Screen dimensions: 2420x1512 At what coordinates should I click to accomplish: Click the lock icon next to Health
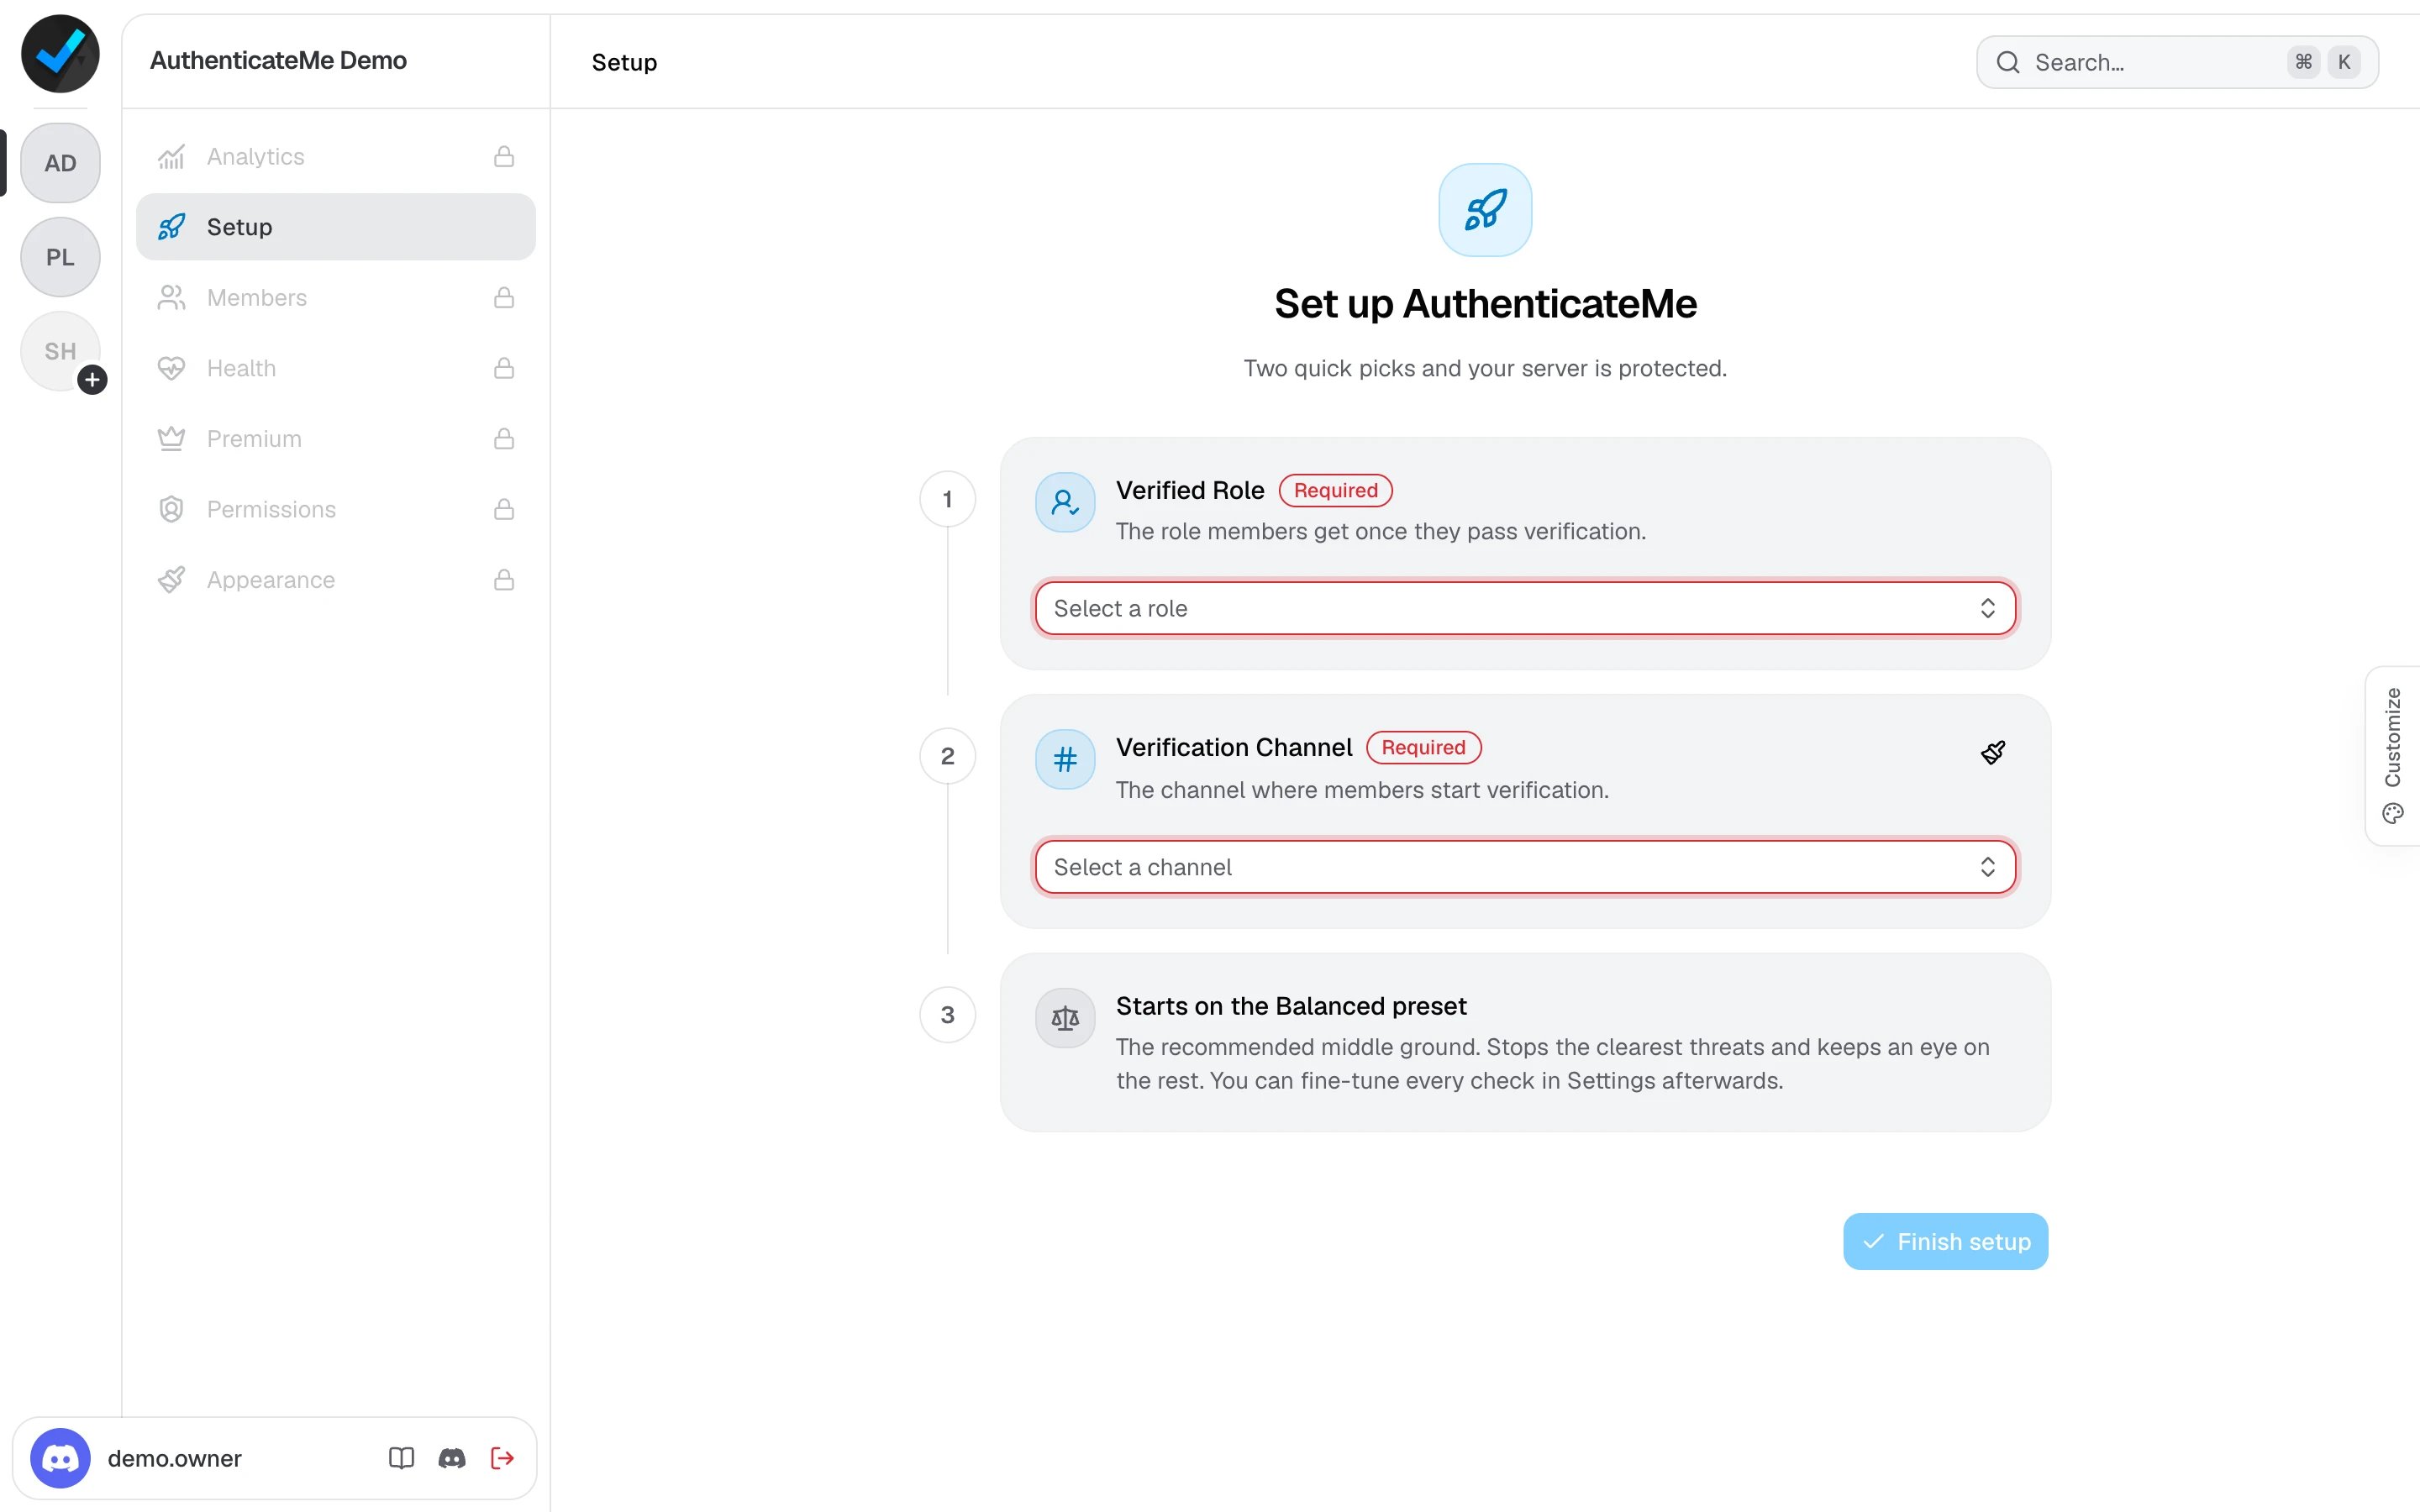click(504, 368)
